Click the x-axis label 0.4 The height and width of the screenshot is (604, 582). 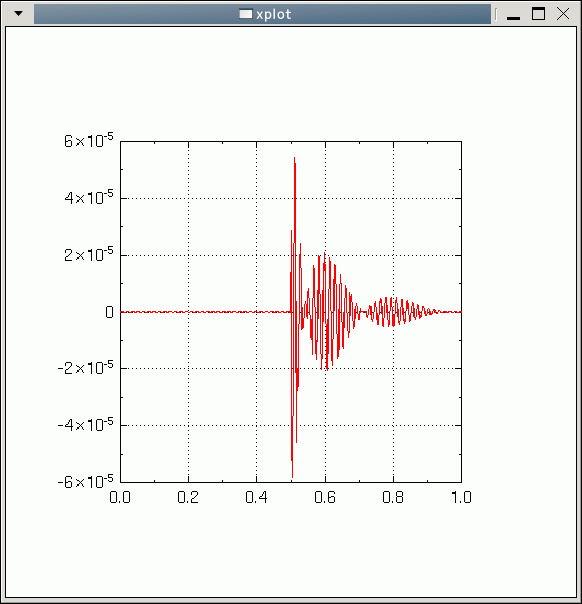coord(256,497)
